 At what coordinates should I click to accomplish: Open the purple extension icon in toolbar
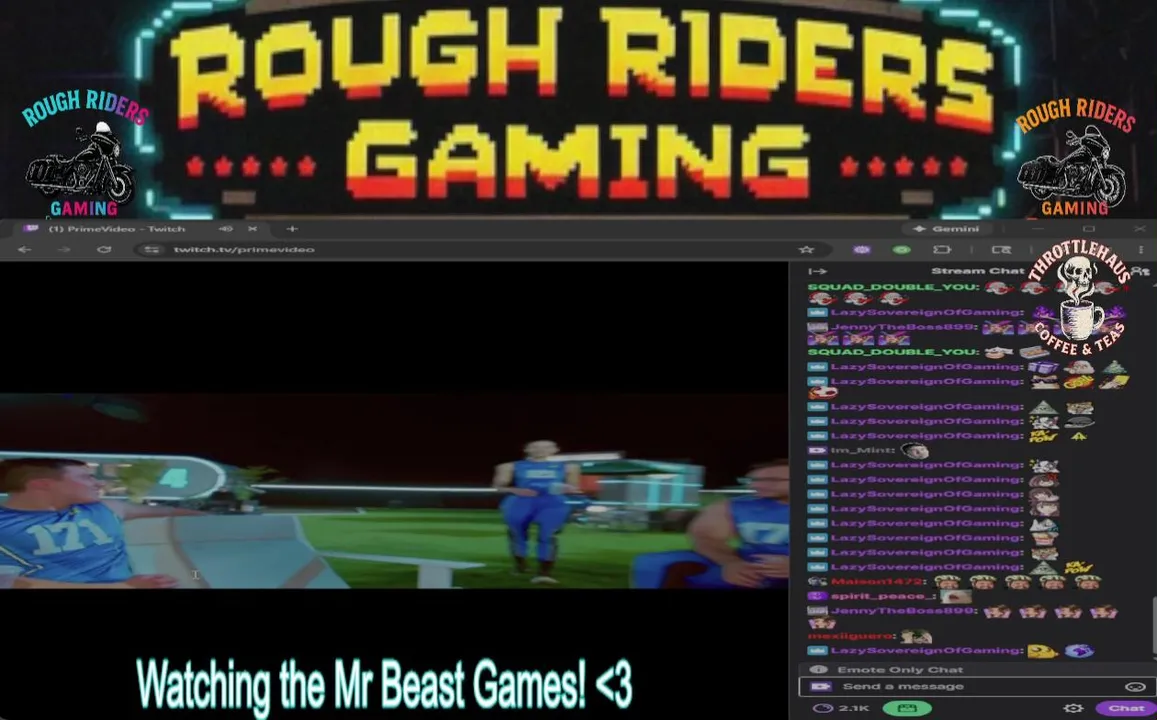[862, 250]
